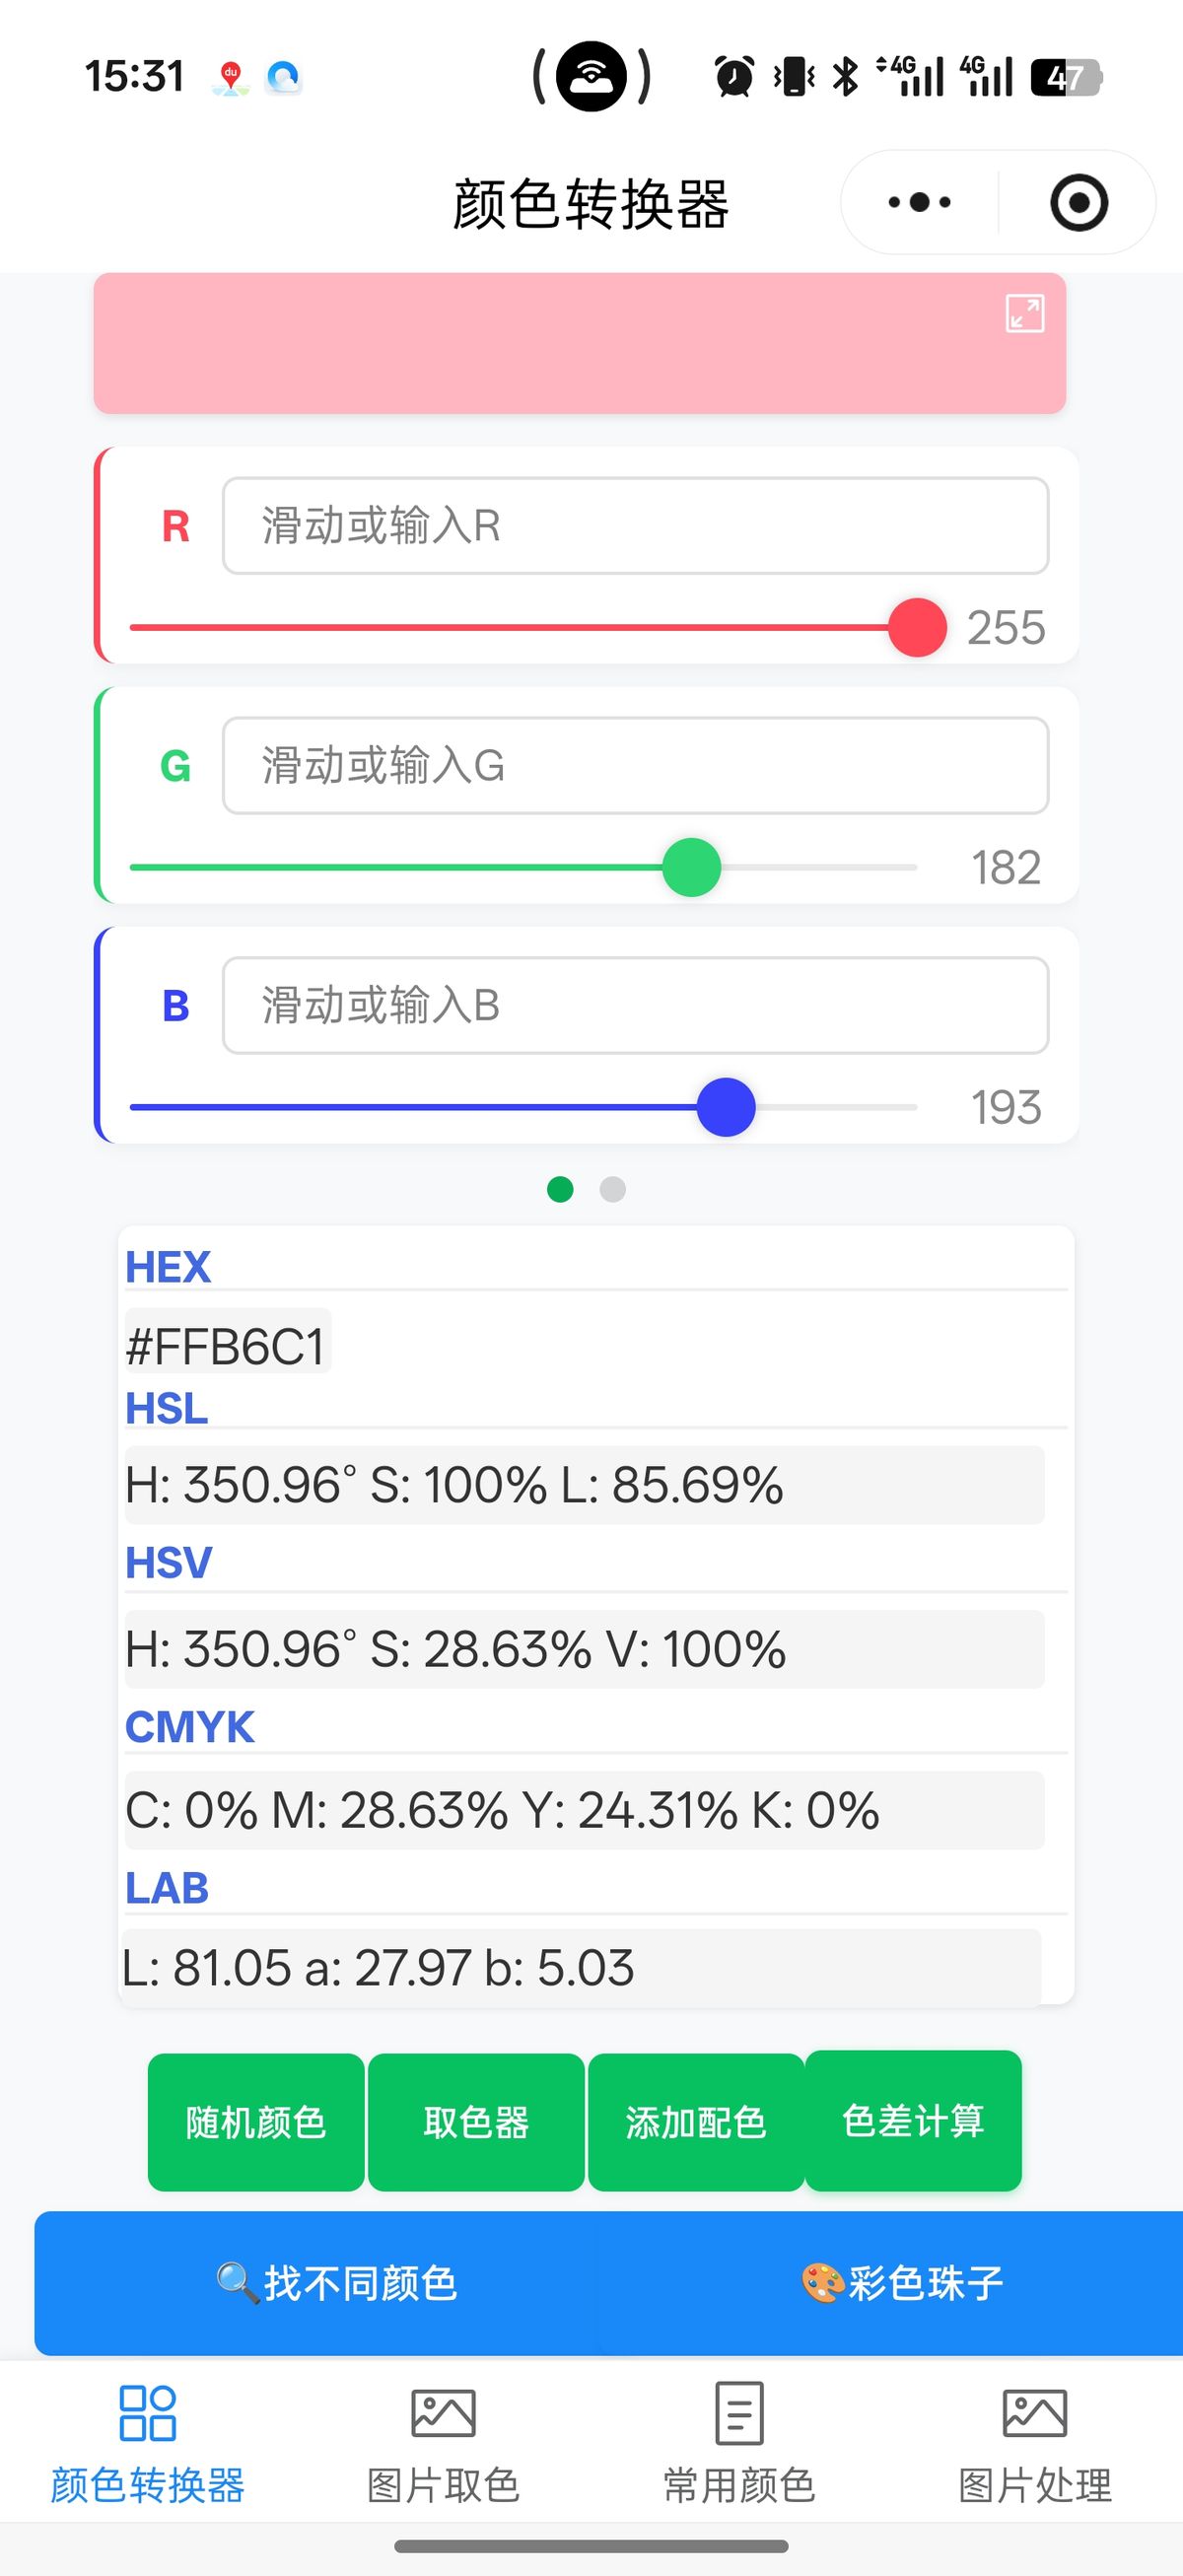The height and width of the screenshot is (2576, 1183).
Task: Focus the G value input field
Action: pyautogui.click(x=635, y=766)
